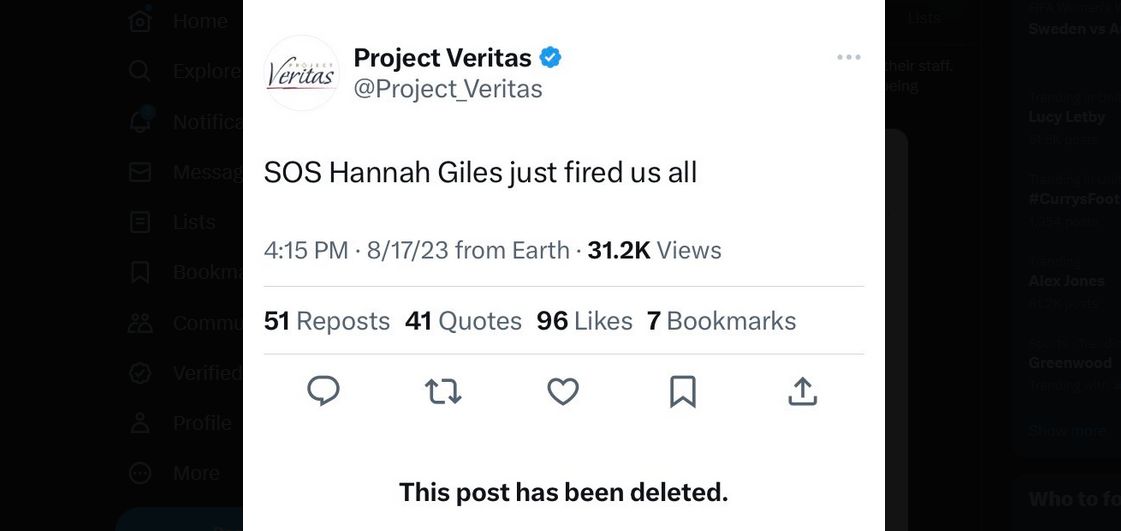Repost the Project Veritas tweet
The height and width of the screenshot is (531, 1121).
443,392
